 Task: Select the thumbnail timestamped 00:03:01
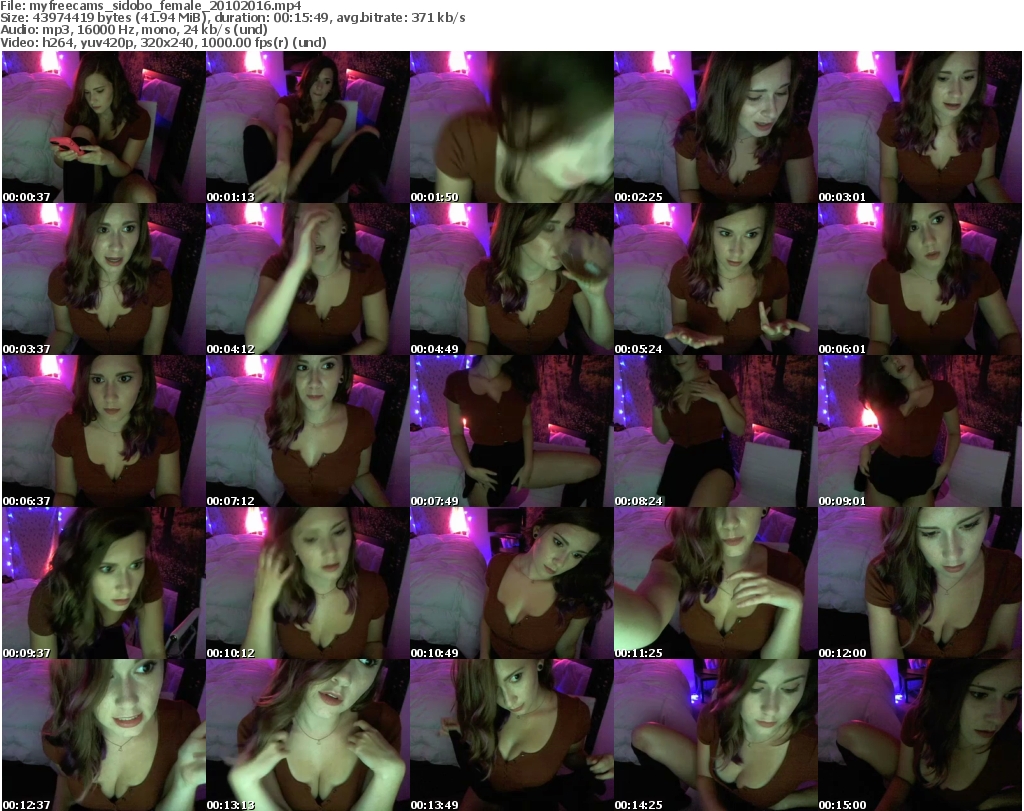[x=920, y=127]
